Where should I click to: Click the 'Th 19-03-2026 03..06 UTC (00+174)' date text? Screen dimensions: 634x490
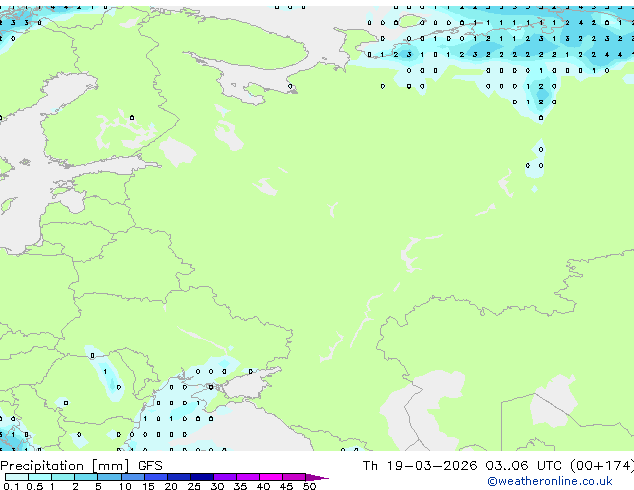498,466
